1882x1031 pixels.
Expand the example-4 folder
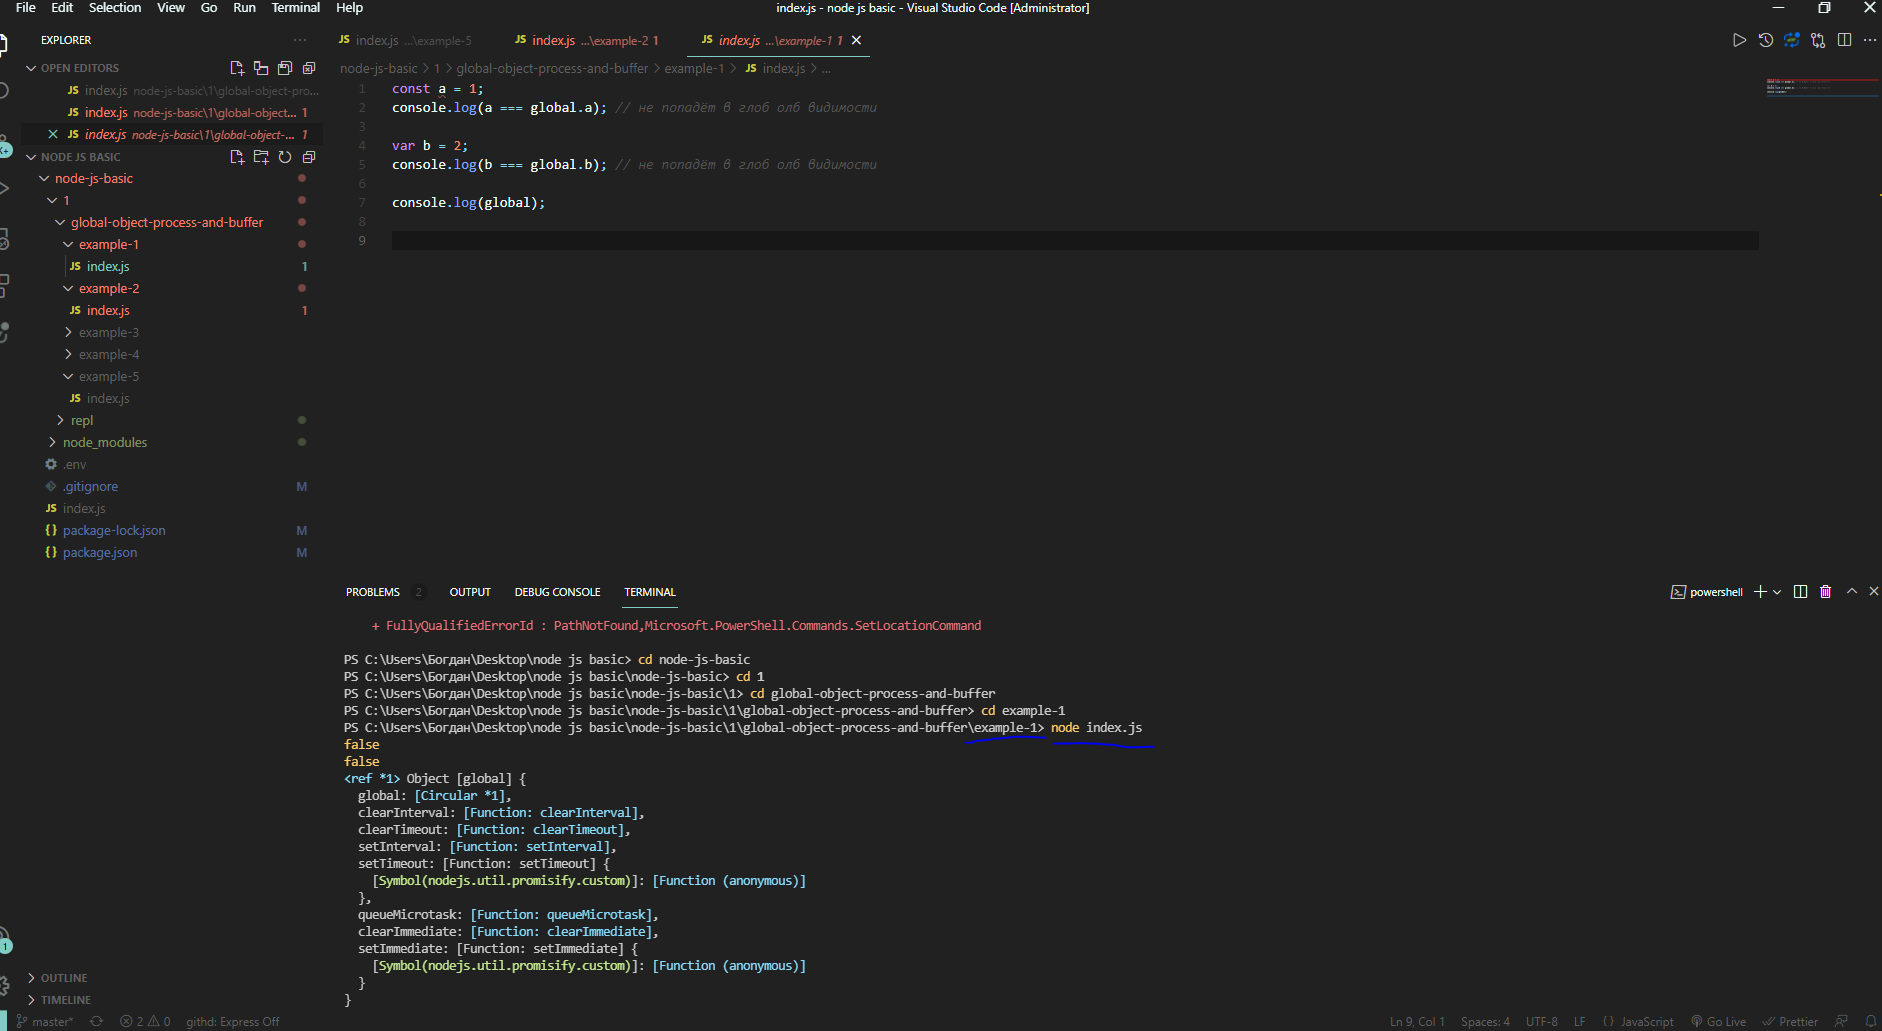pyautogui.click(x=108, y=354)
